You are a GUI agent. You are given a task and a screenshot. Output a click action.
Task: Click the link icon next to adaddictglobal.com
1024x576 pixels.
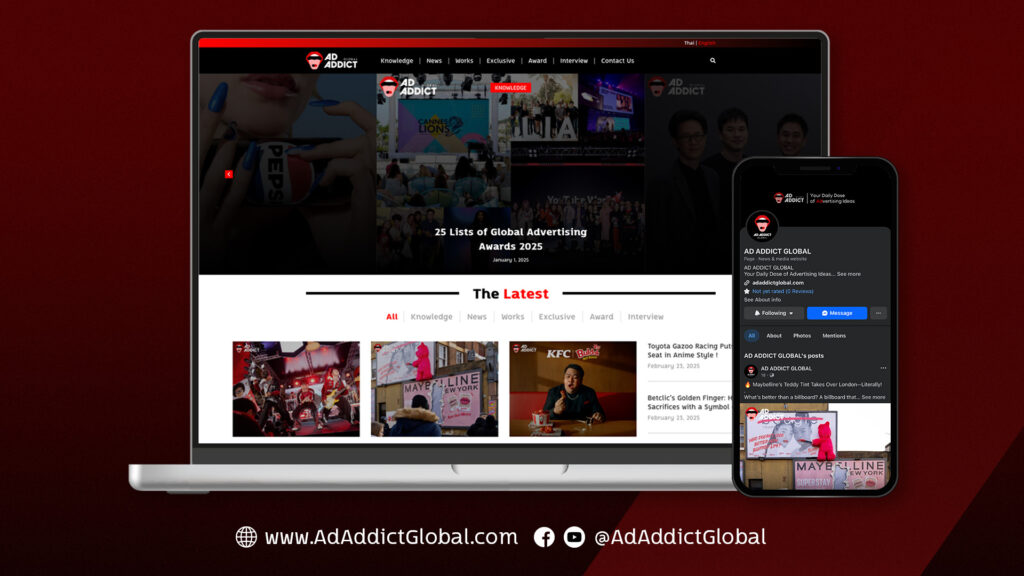coord(747,282)
